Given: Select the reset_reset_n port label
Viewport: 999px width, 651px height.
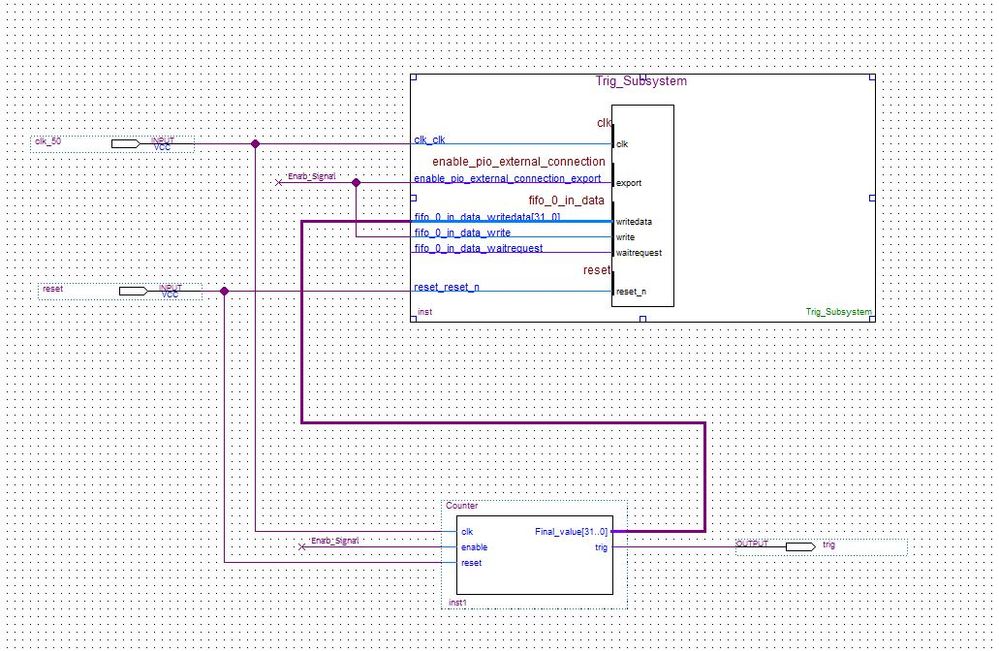Looking at the screenshot, I should tap(446, 288).
